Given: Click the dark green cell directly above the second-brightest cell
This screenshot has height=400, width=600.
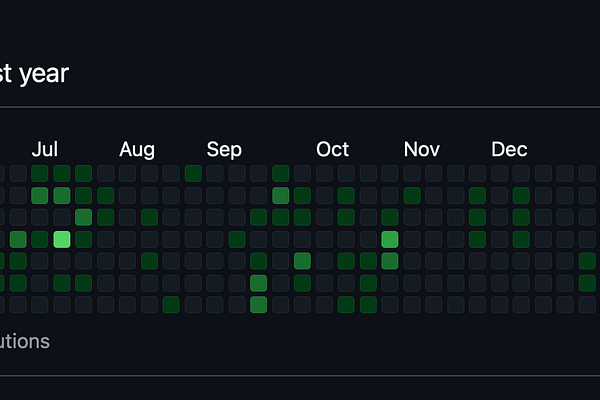Looking at the screenshot, I should click(x=390, y=217).
